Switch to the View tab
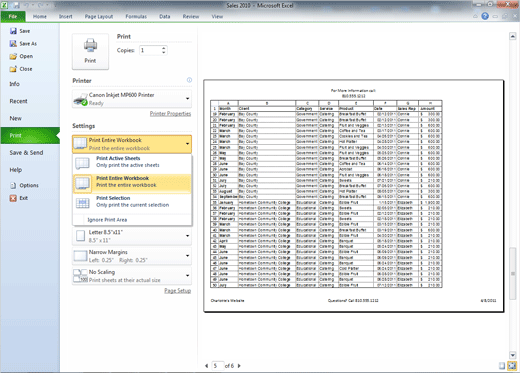 [x=217, y=16]
